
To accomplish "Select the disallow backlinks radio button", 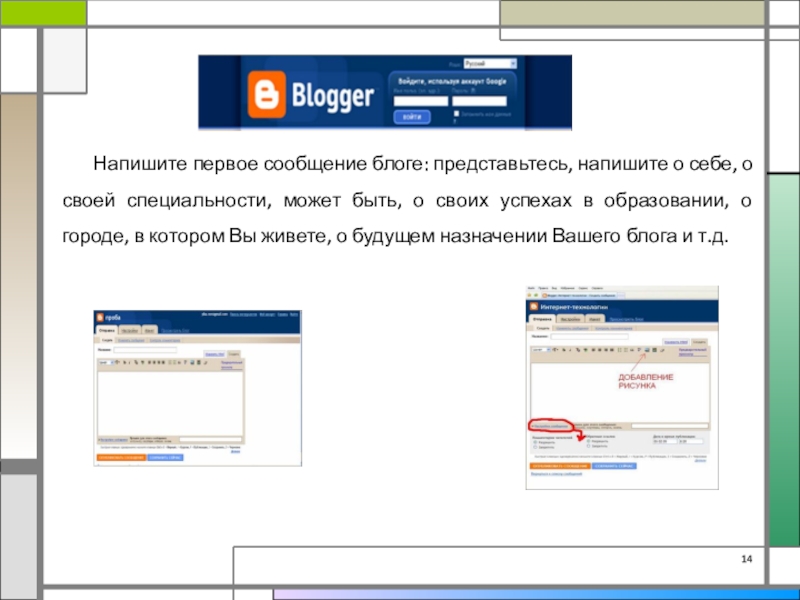I will (x=588, y=446).
